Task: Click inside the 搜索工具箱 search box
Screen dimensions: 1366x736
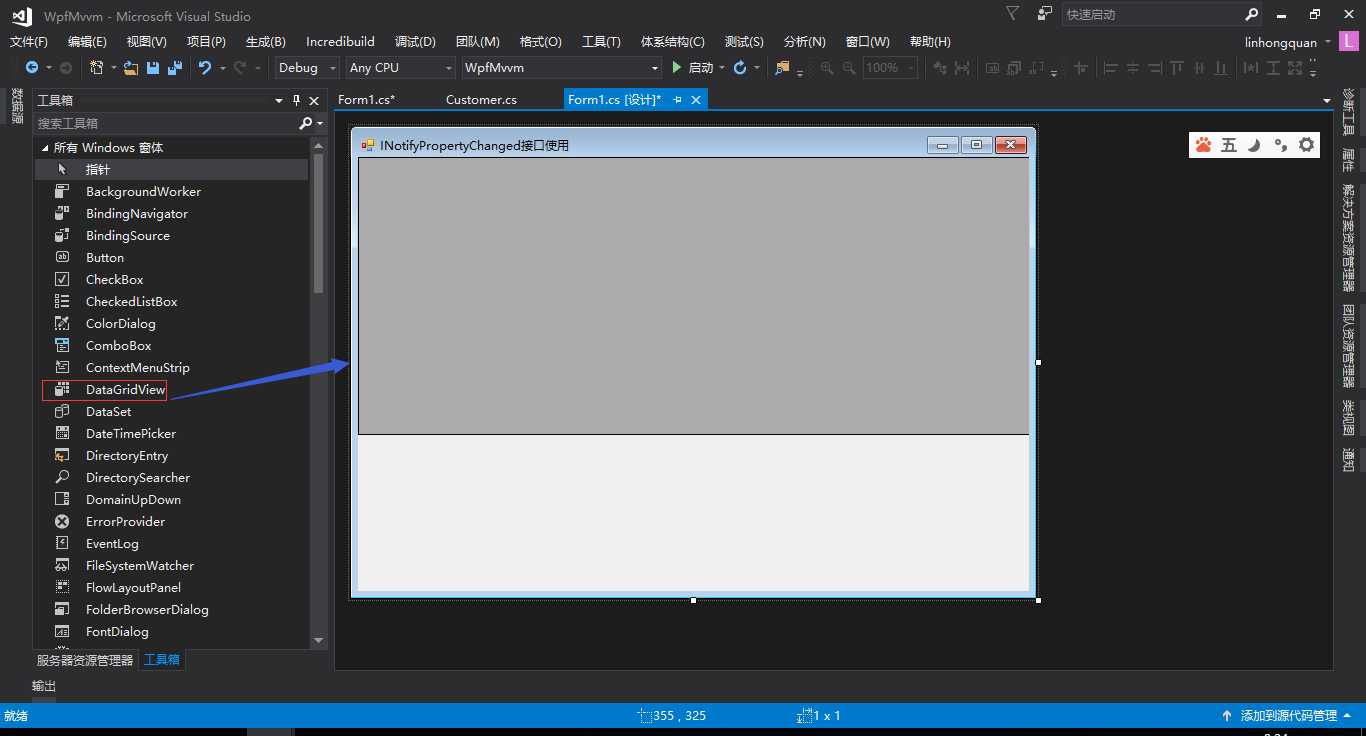Action: (165, 123)
